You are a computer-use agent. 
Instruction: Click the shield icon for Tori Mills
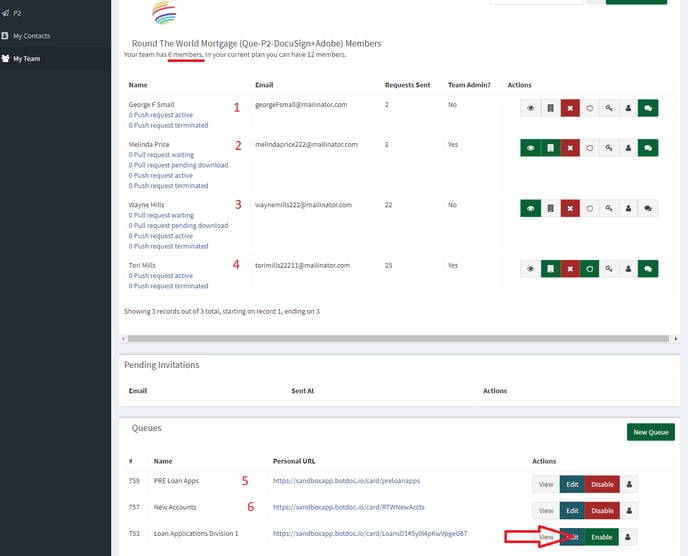coord(589,268)
